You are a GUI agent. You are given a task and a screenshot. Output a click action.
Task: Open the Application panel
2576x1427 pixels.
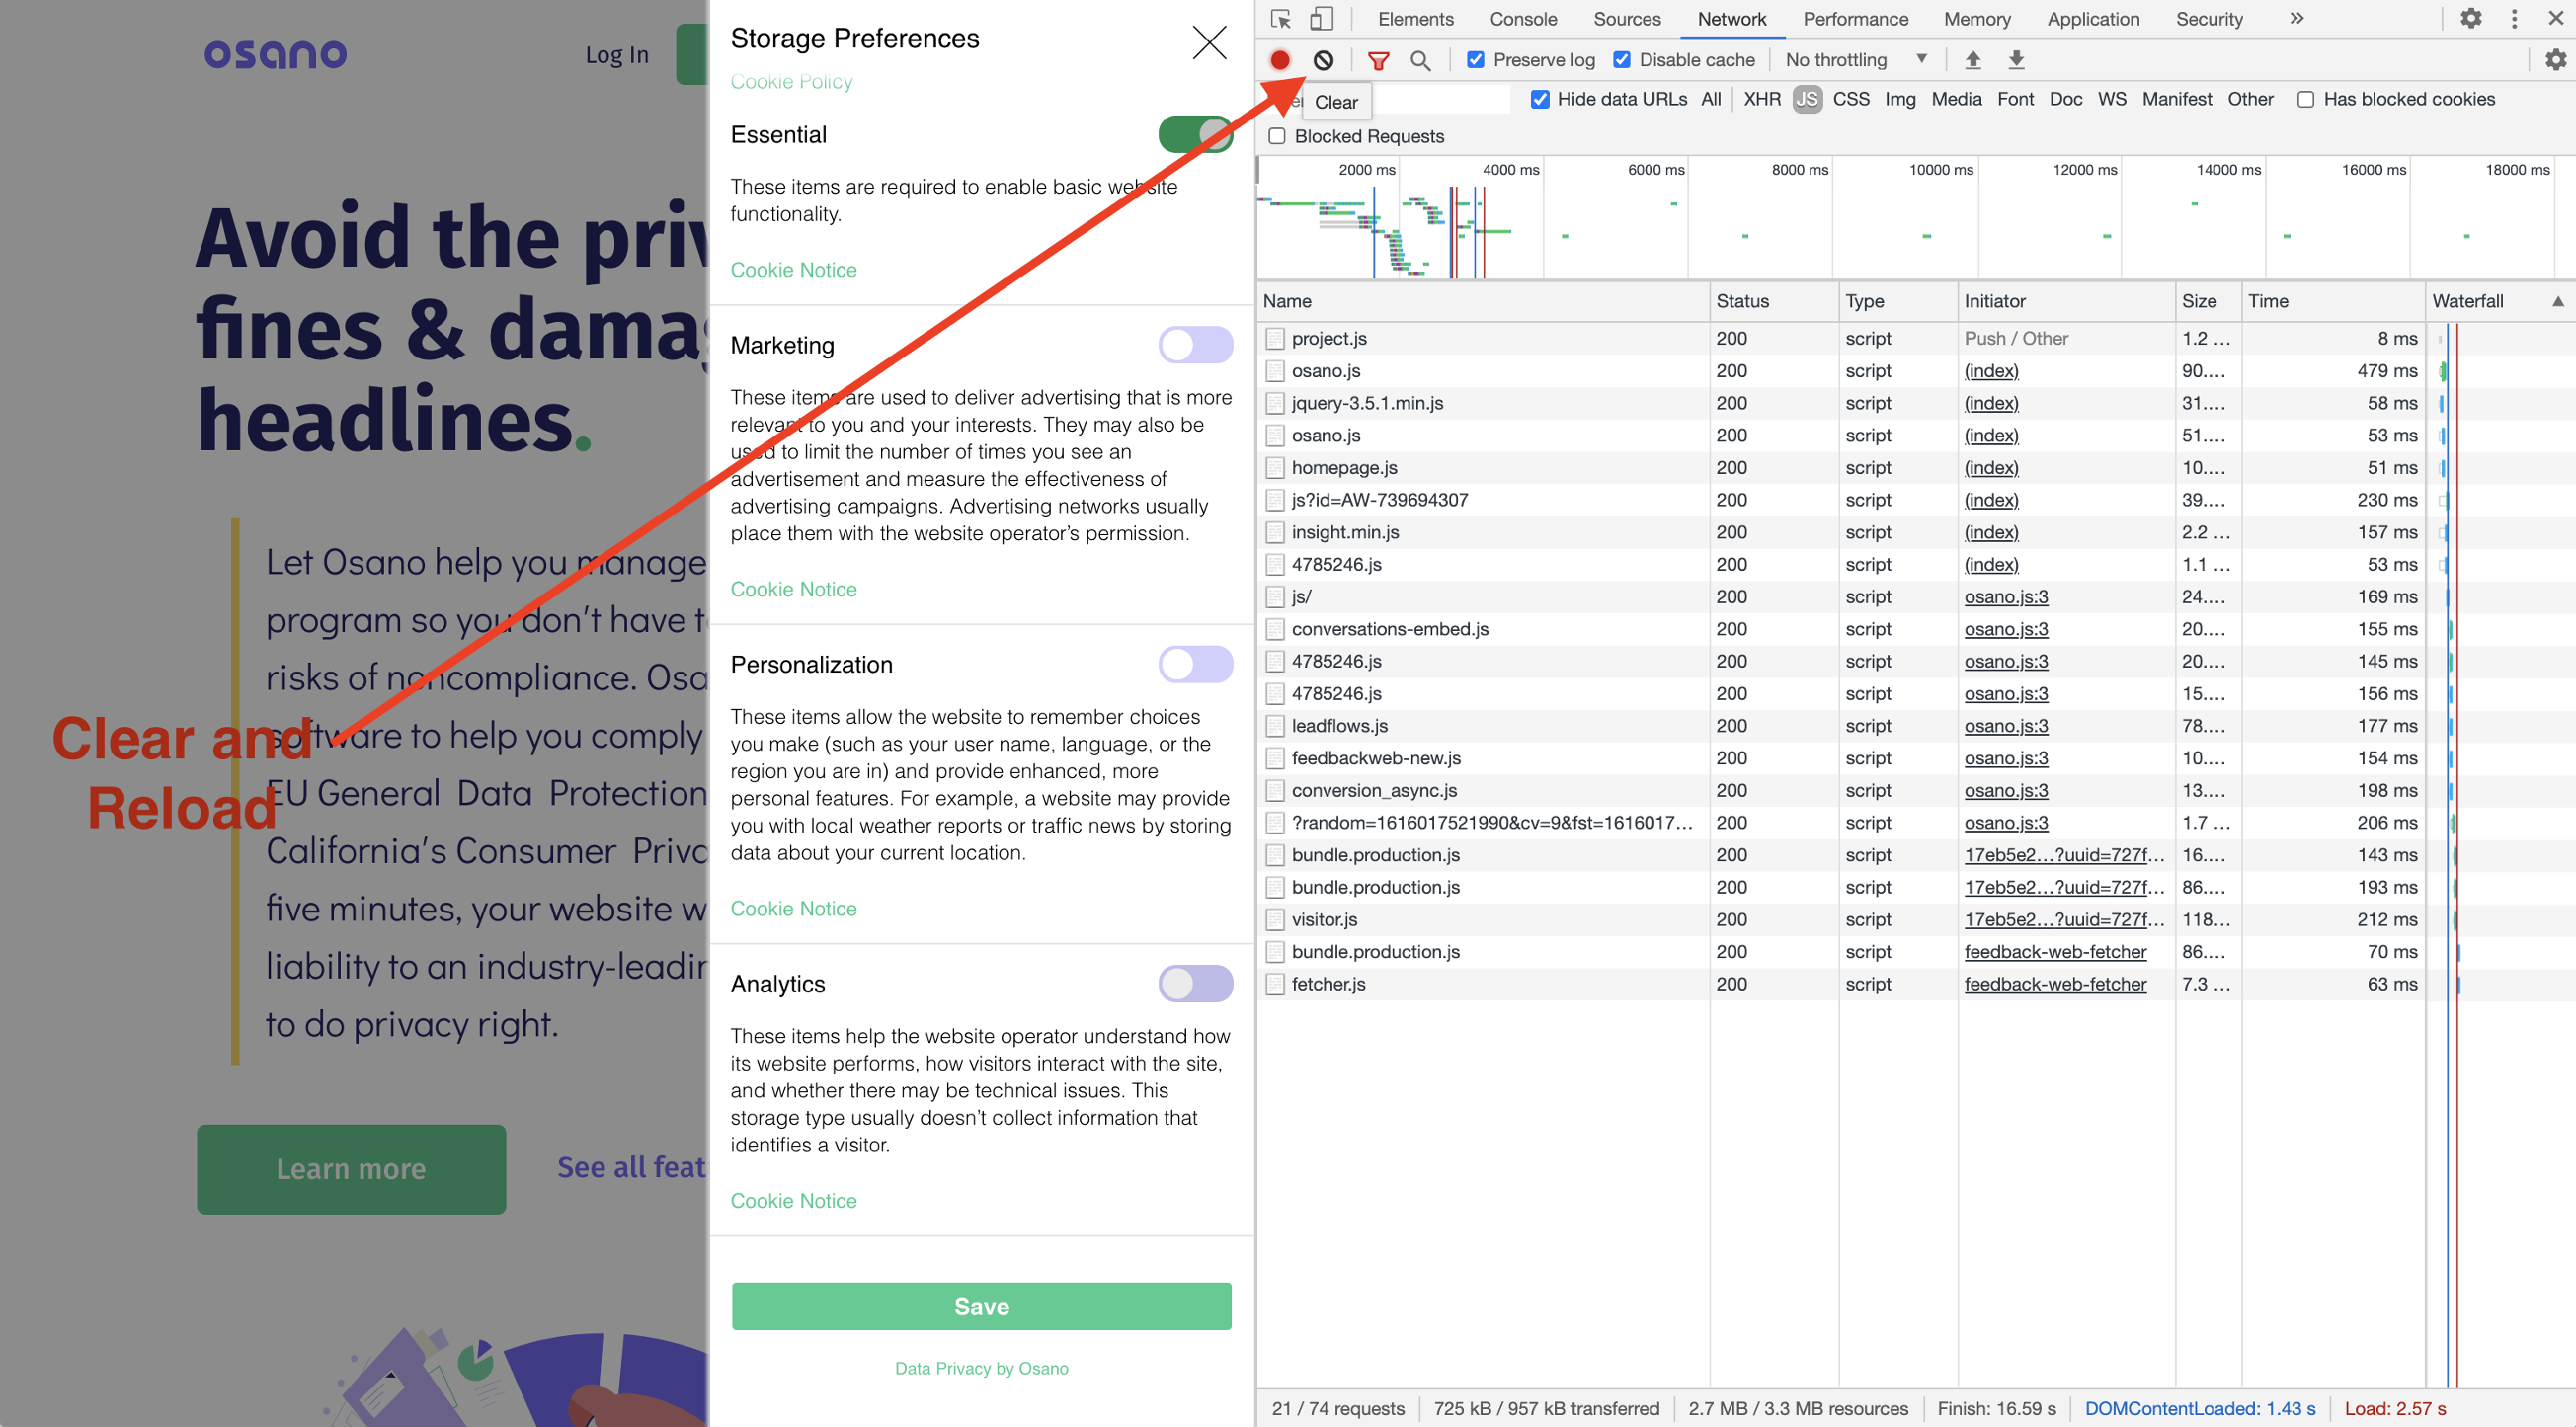pos(2092,19)
